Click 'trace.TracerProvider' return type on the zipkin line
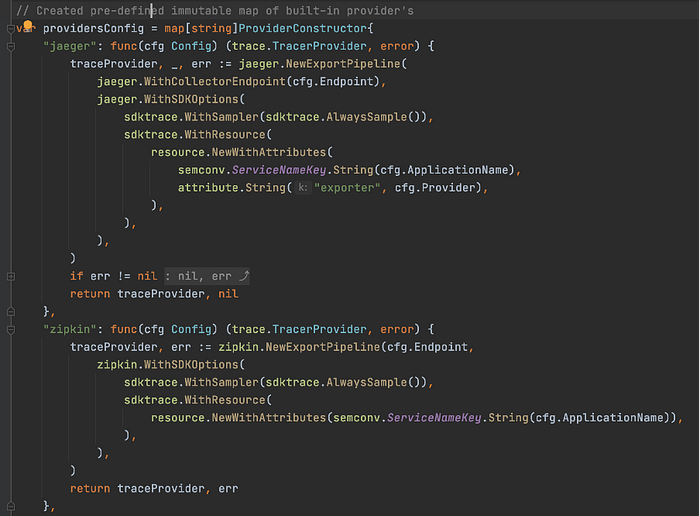700x516 pixels. 299,329
